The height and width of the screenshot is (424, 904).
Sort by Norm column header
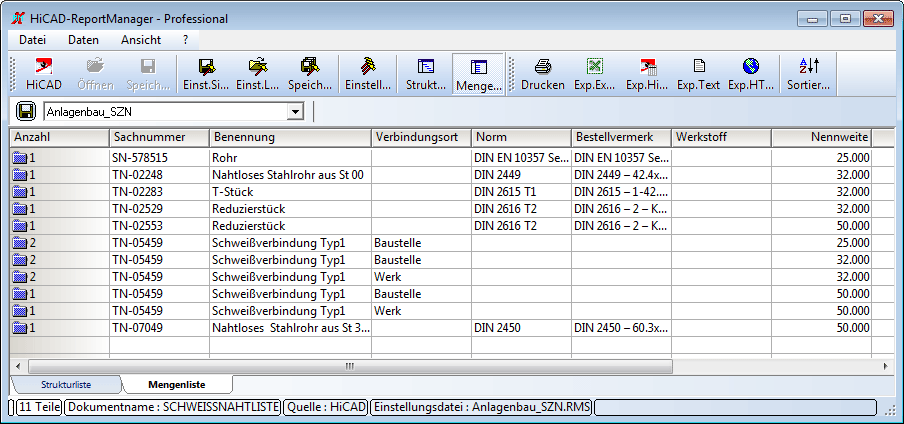click(x=521, y=137)
